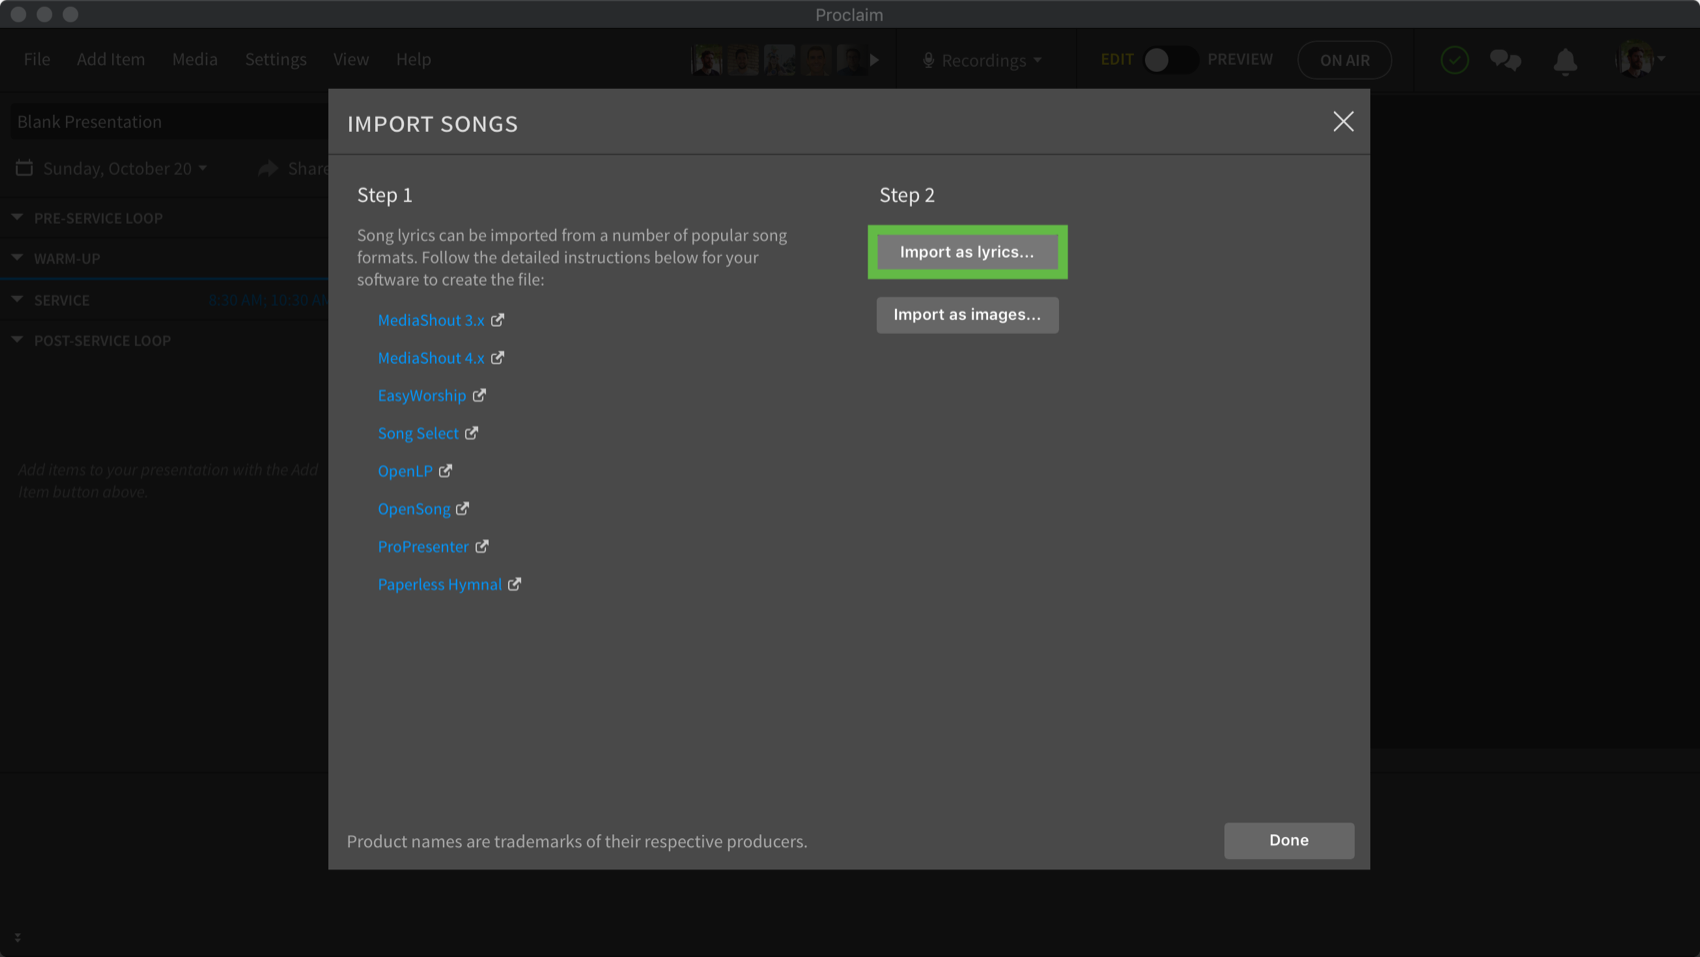
Task: Close the Import Songs dialog
Action: tap(1343, 122)
